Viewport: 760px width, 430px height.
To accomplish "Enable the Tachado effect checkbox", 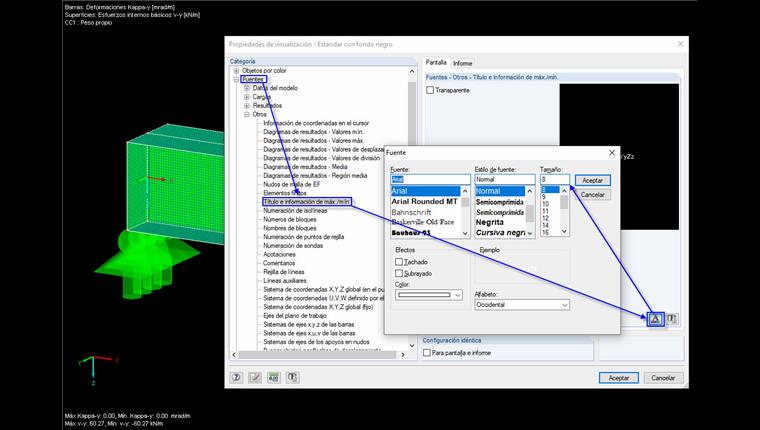I will click(399, 262).
